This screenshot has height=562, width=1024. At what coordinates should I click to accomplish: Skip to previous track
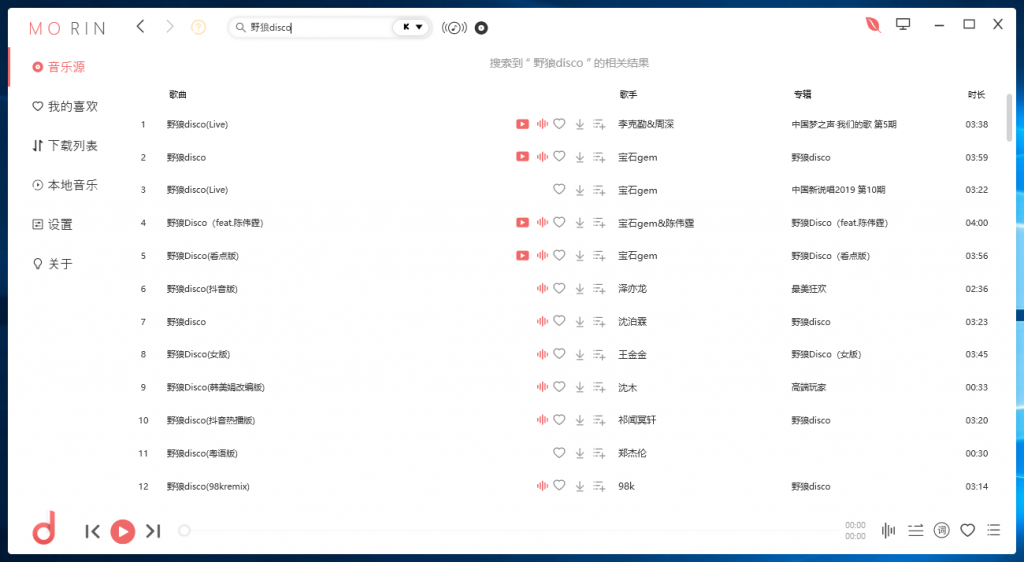(92, 531)
